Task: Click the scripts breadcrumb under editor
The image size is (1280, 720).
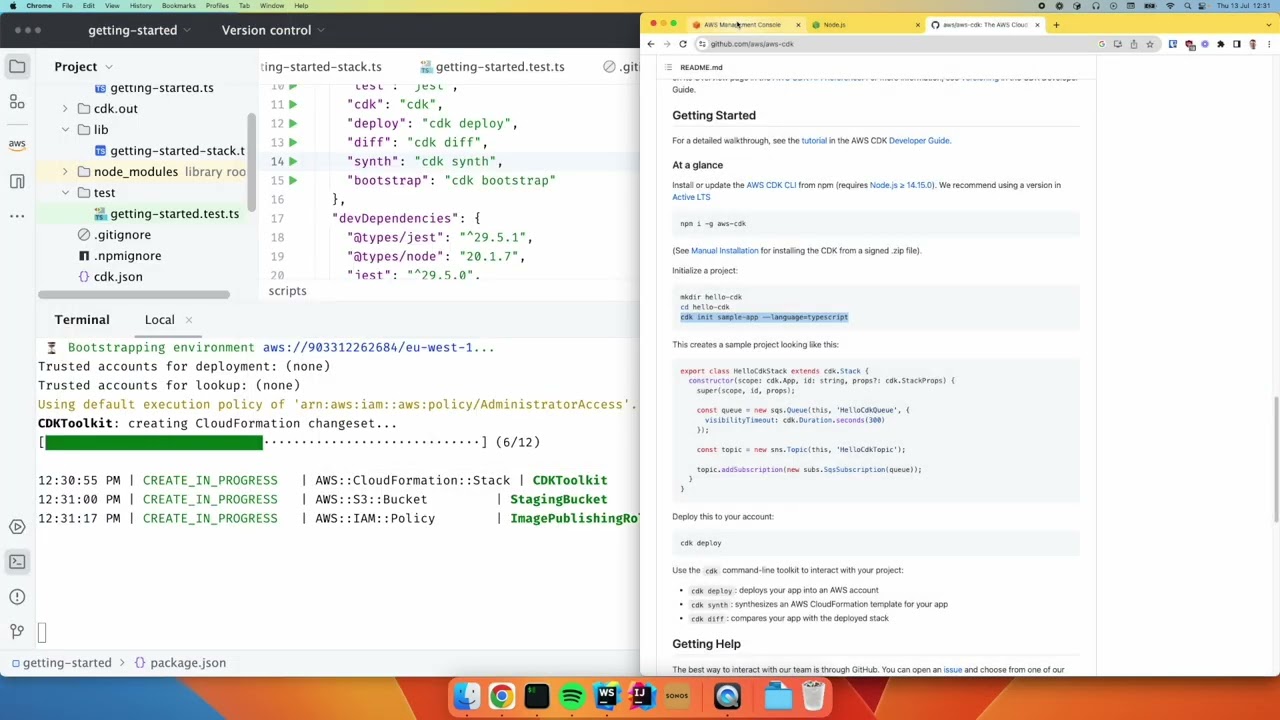Action: 287,291
